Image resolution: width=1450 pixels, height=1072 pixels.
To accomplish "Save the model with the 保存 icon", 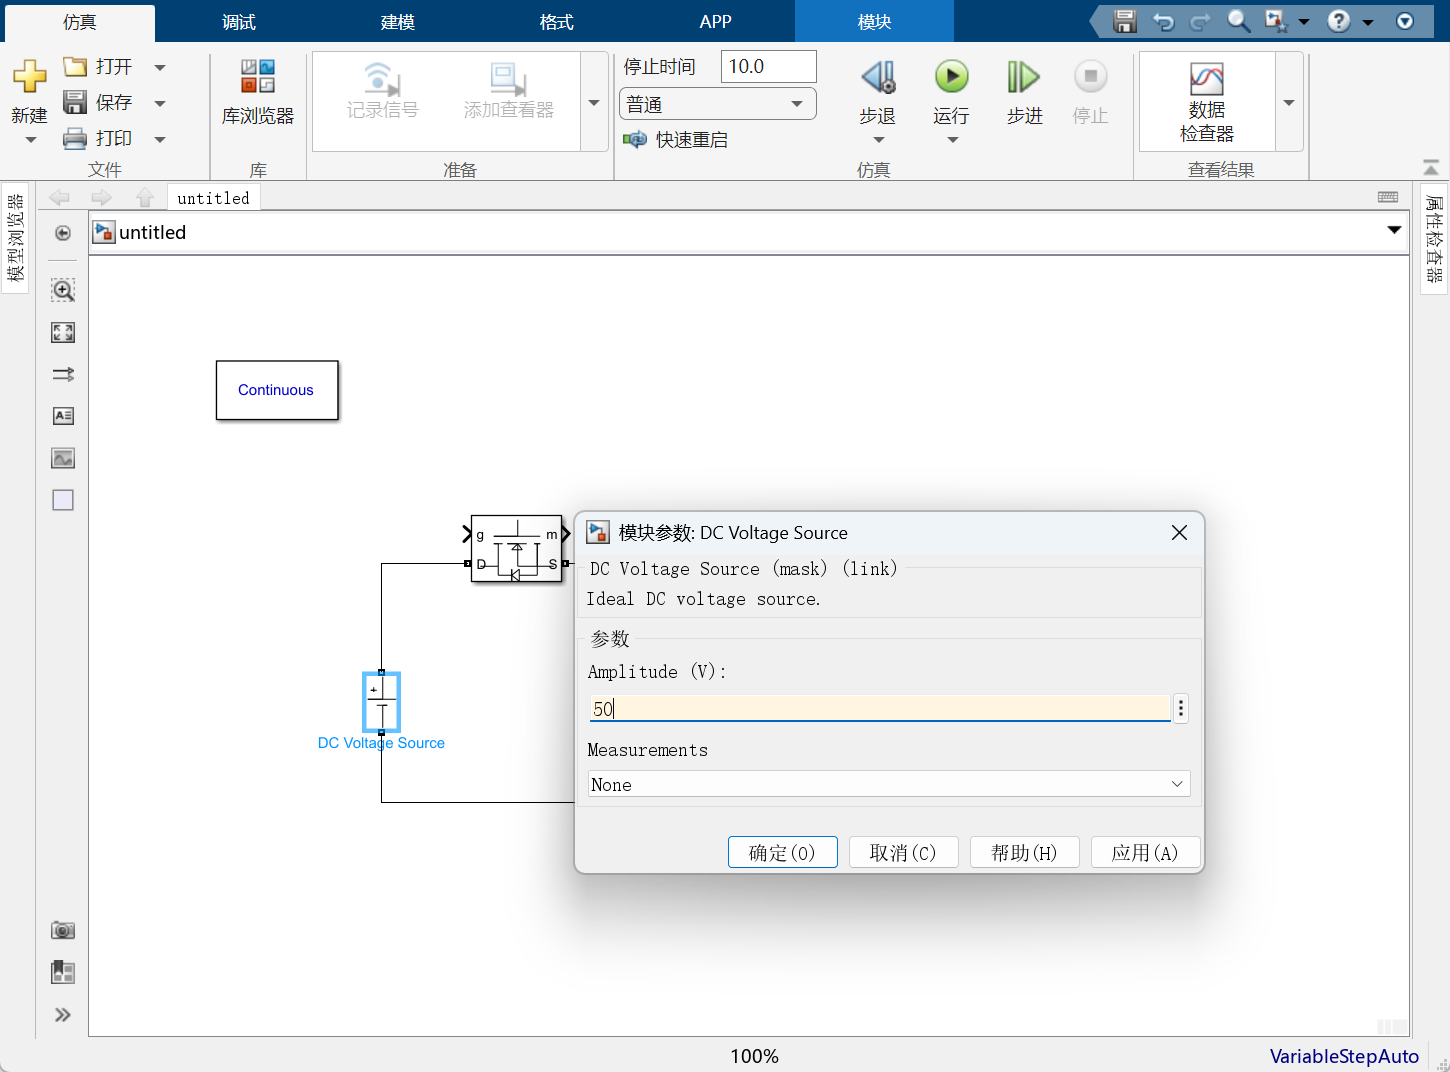I will (75, 102).
